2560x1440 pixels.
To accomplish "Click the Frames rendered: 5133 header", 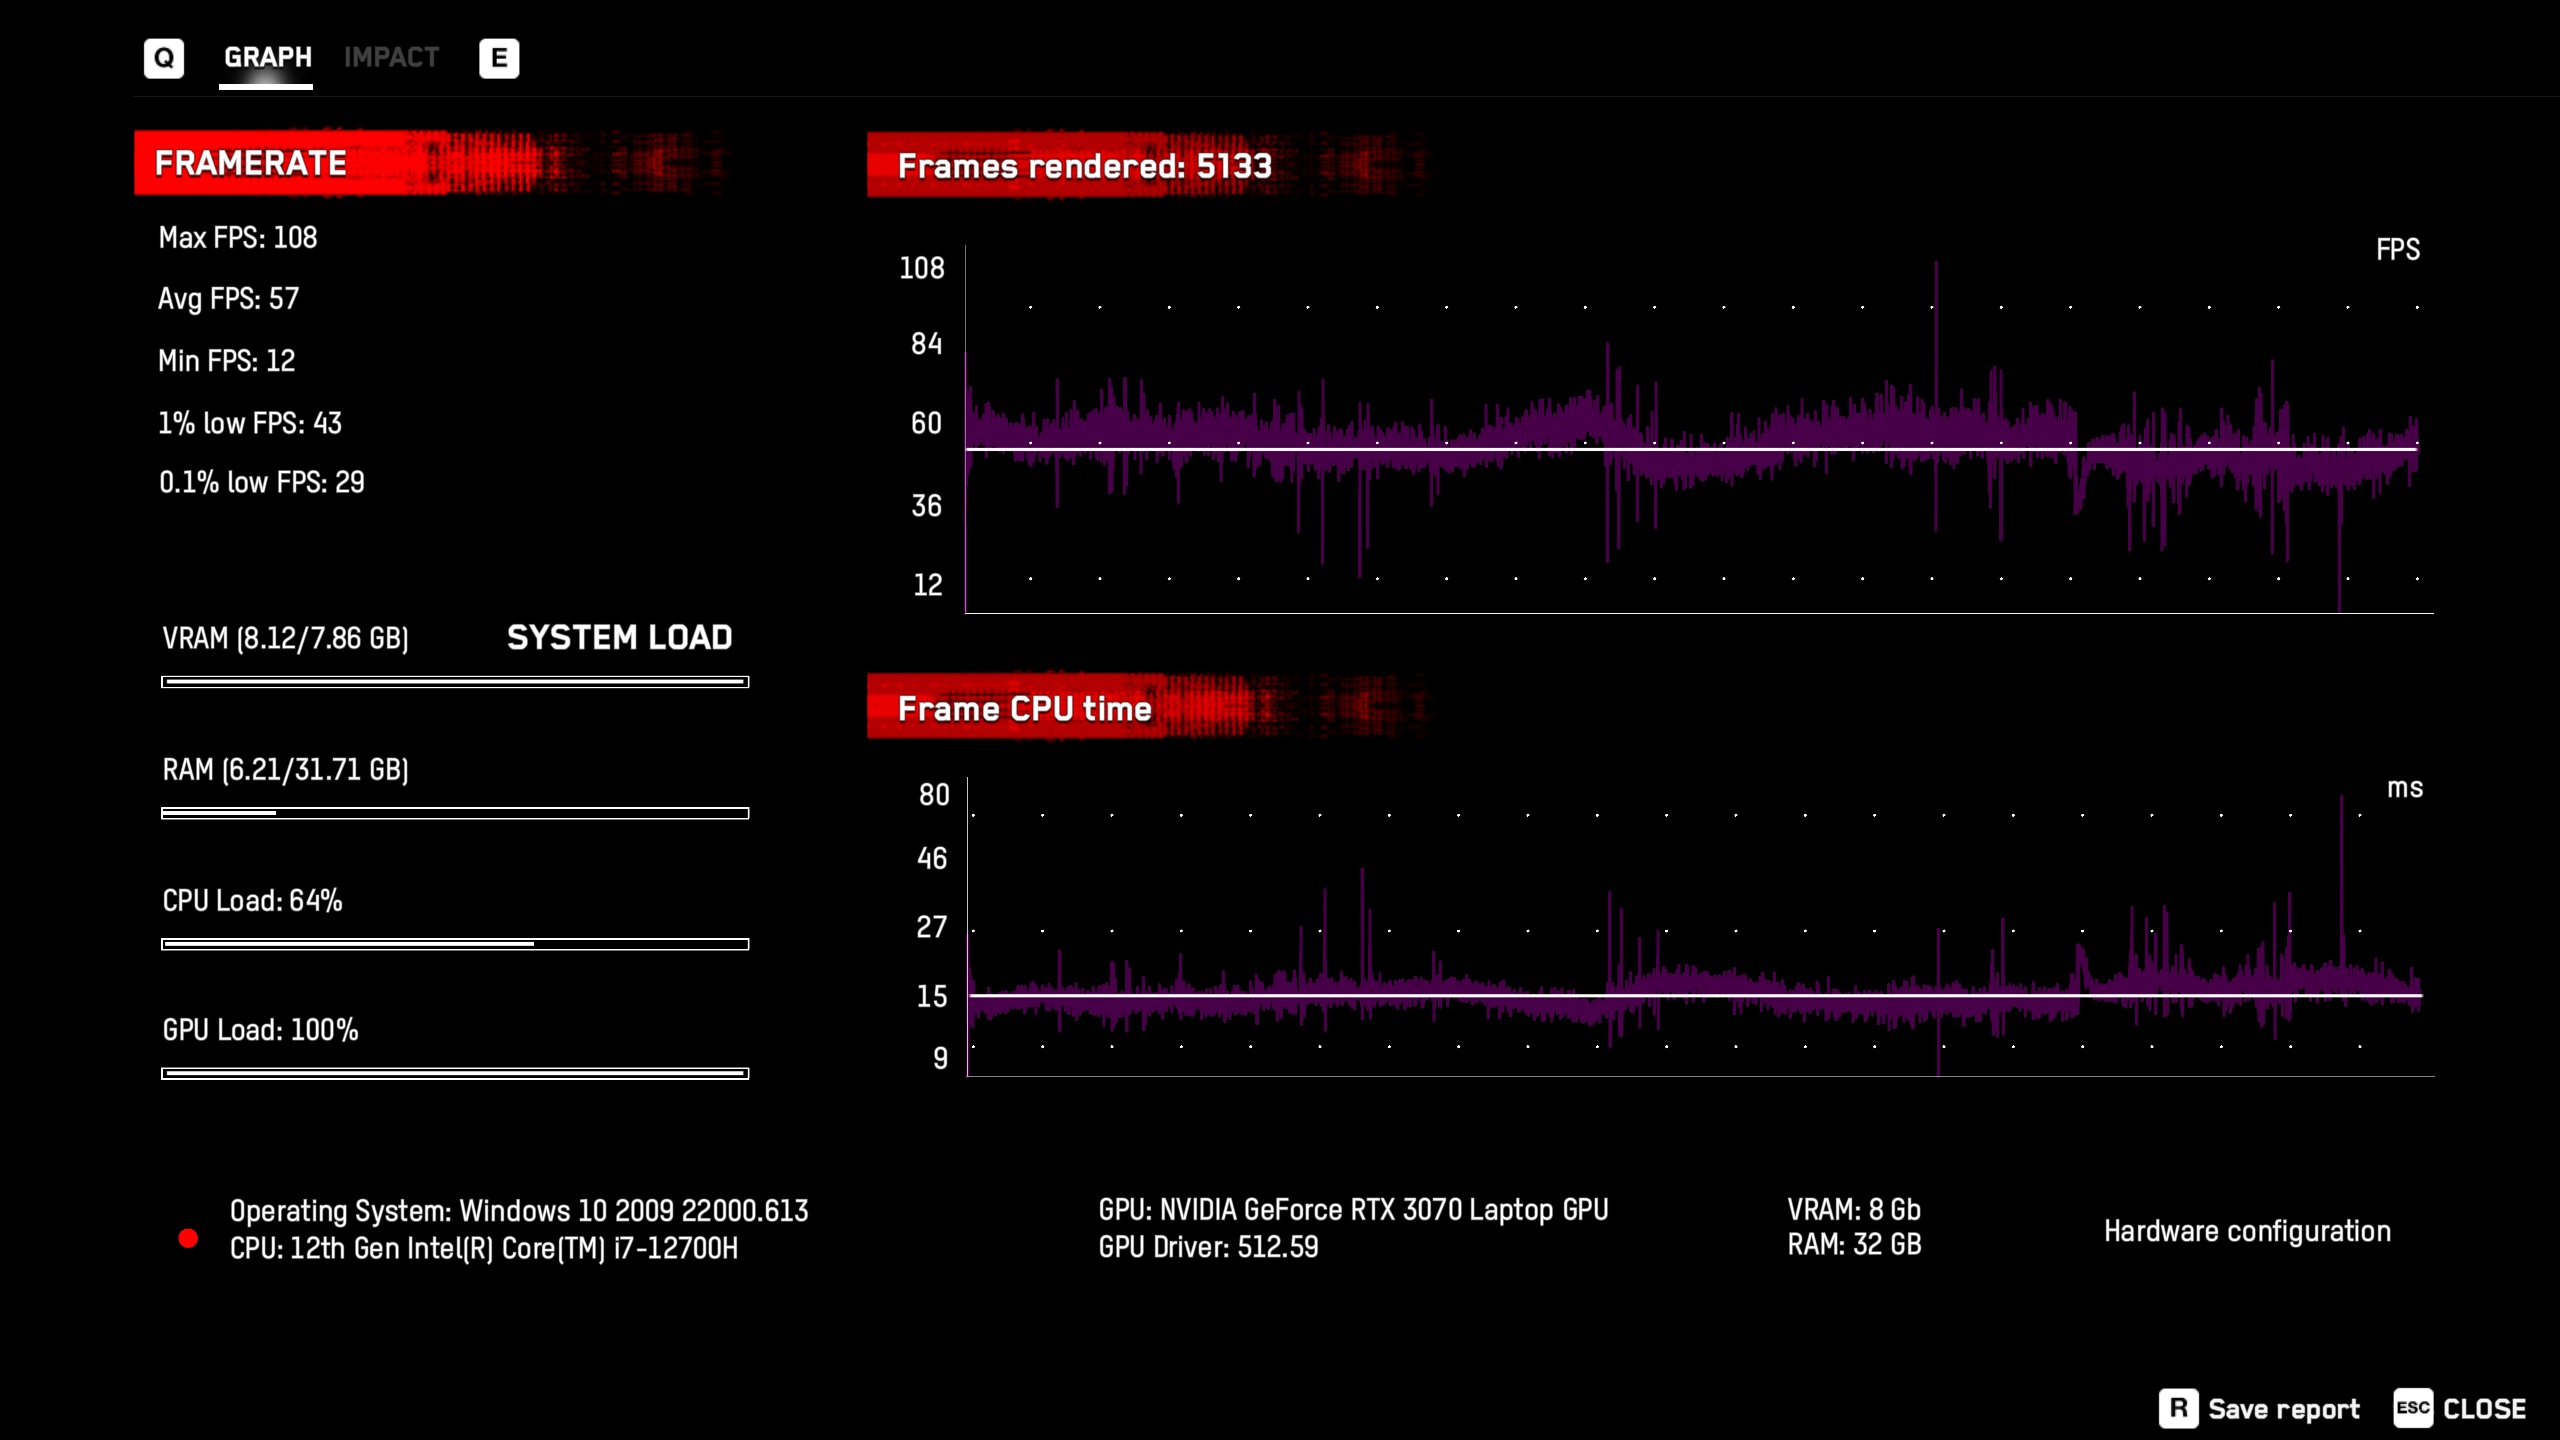I will [1084, 166].
